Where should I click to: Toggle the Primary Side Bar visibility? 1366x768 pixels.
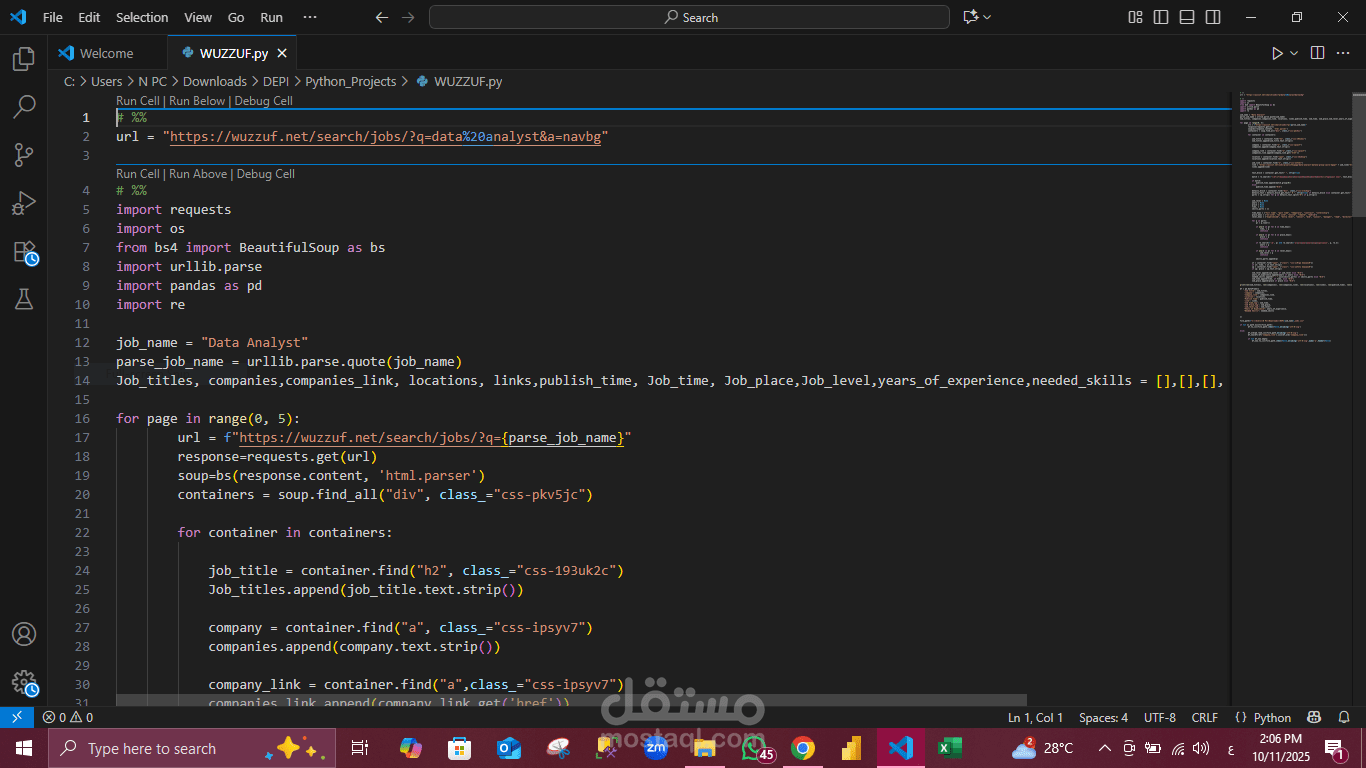[1159, 17]
